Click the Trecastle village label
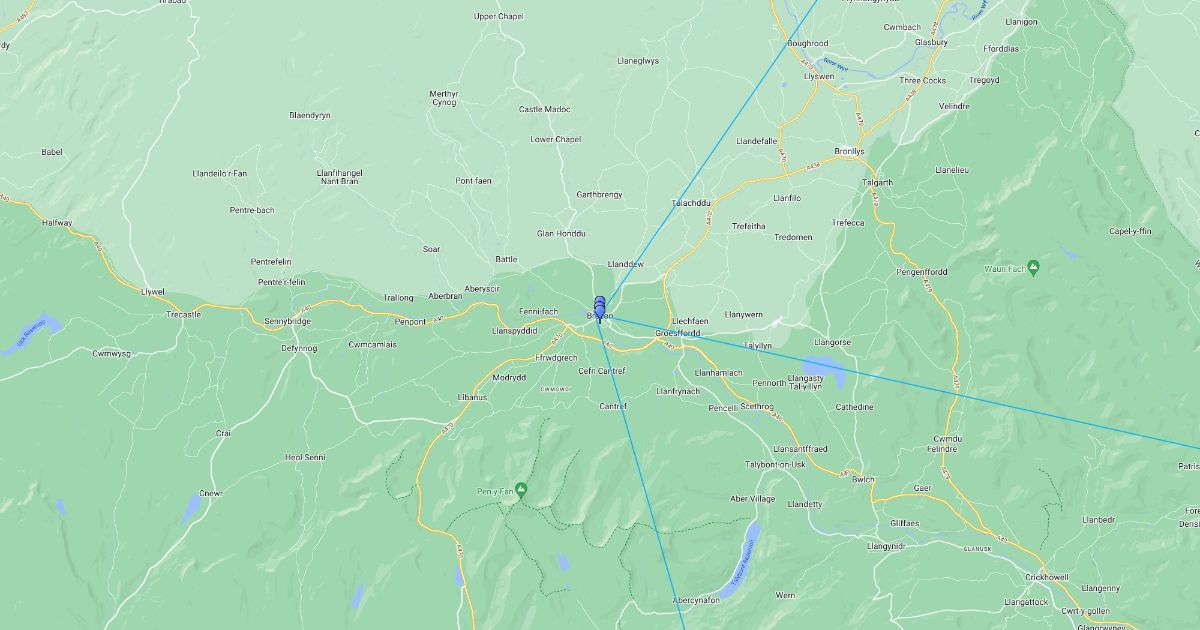 click(x=183, y=314)
